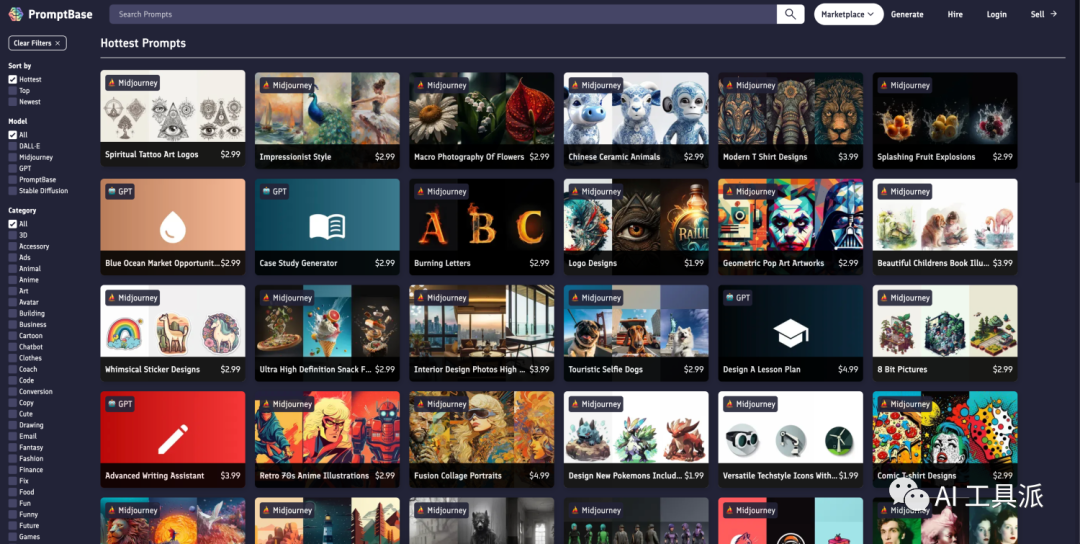This screenshot has width=1080, height=544.
Task: Open the Generate menu item
Action: [907, 14]
